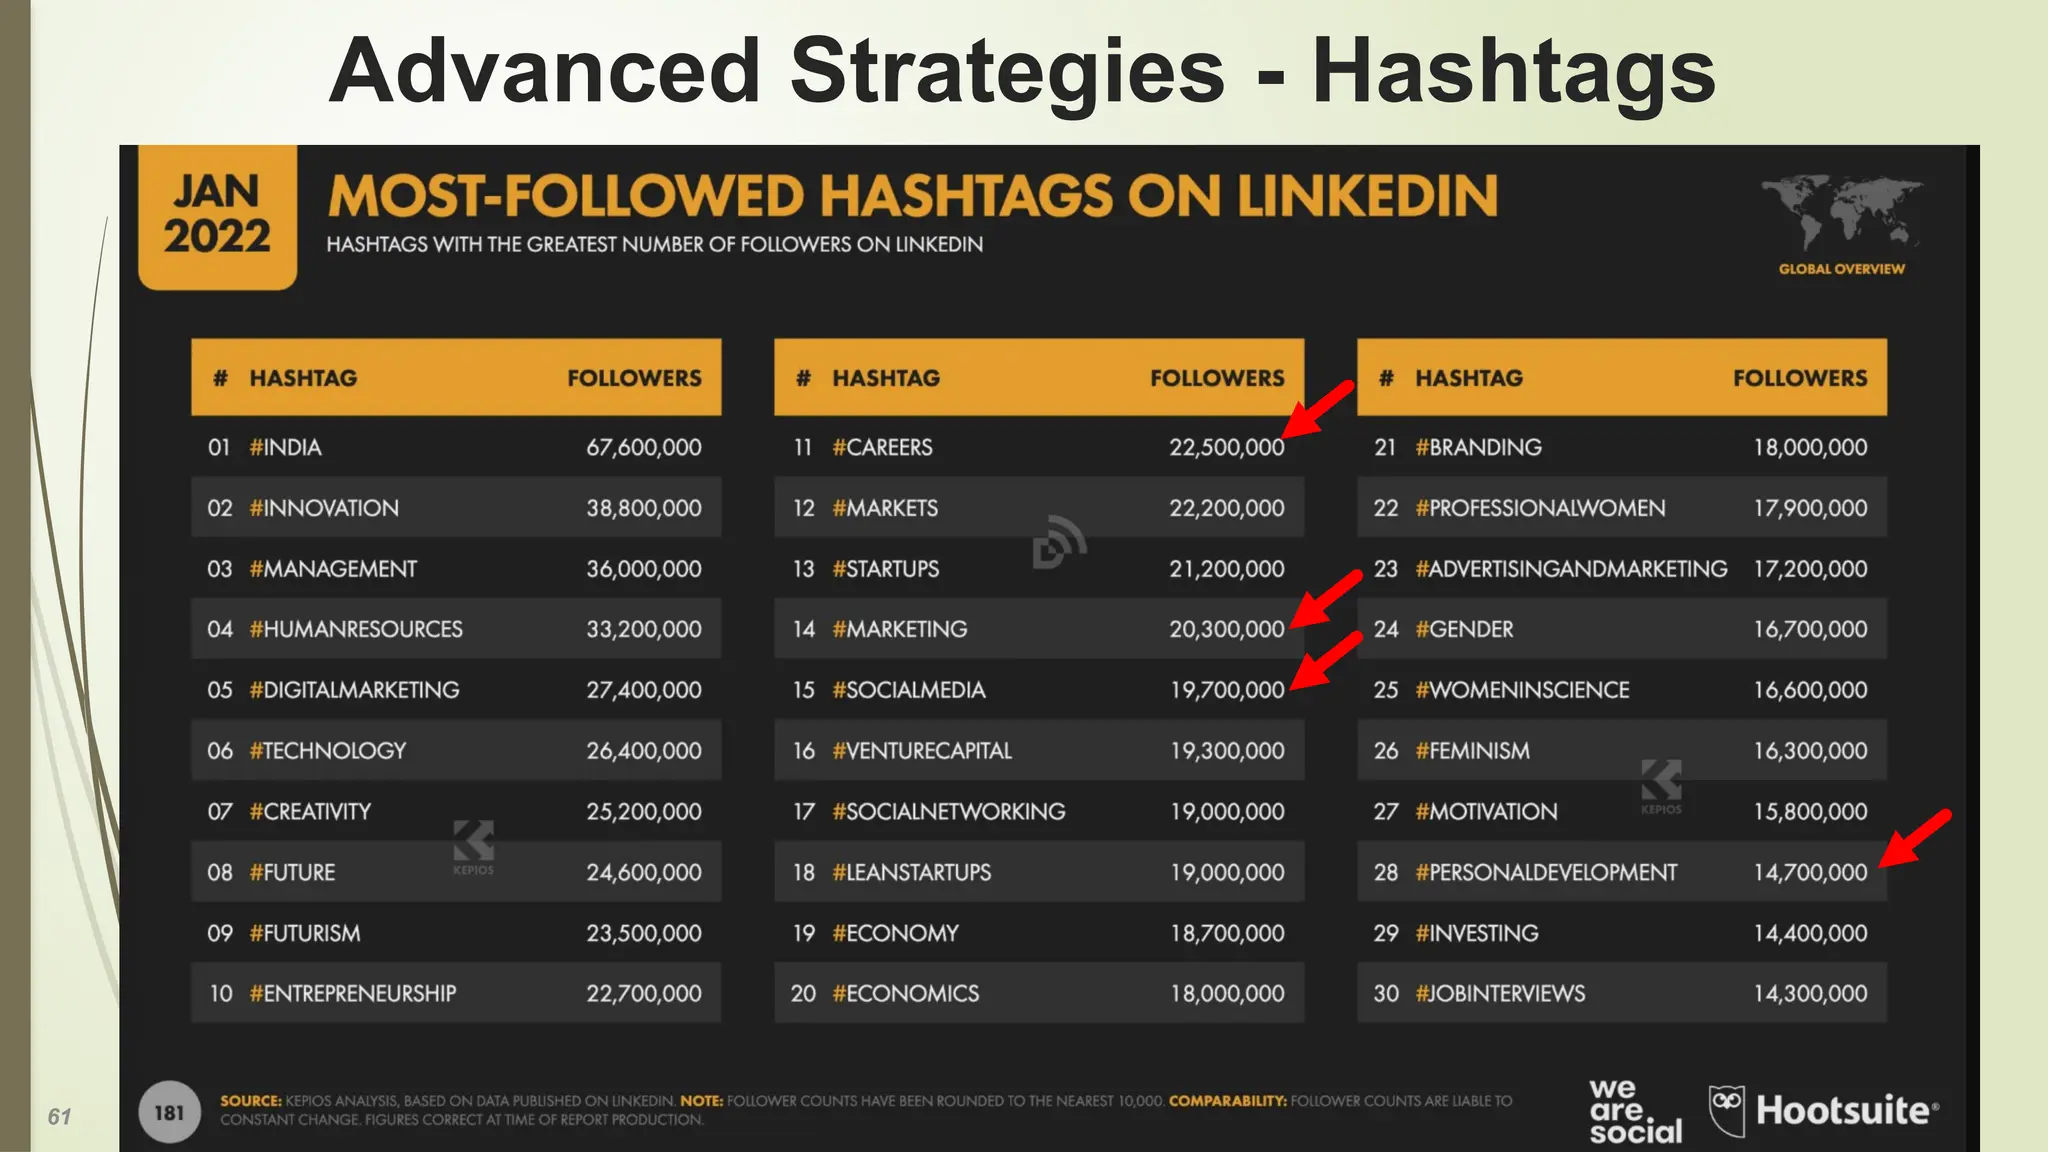
Task: Click the Most-Followed Hashtags on LinkedIn heading
Action: click(913, 196)
